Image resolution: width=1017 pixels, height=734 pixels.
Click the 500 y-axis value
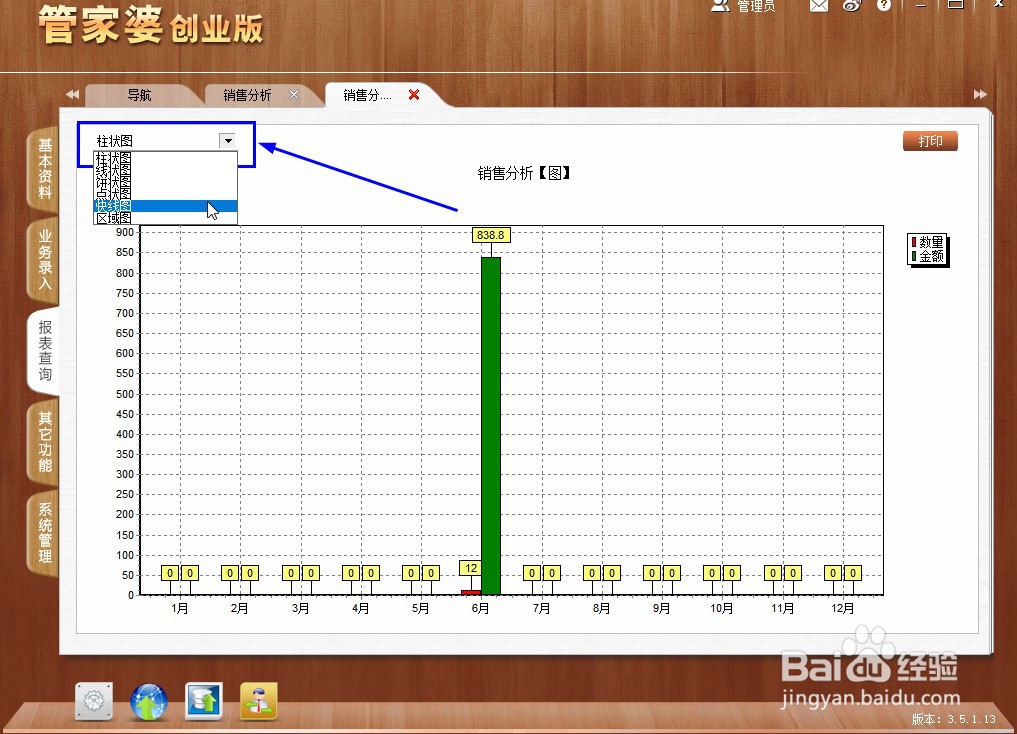click(x=125, y=394)
